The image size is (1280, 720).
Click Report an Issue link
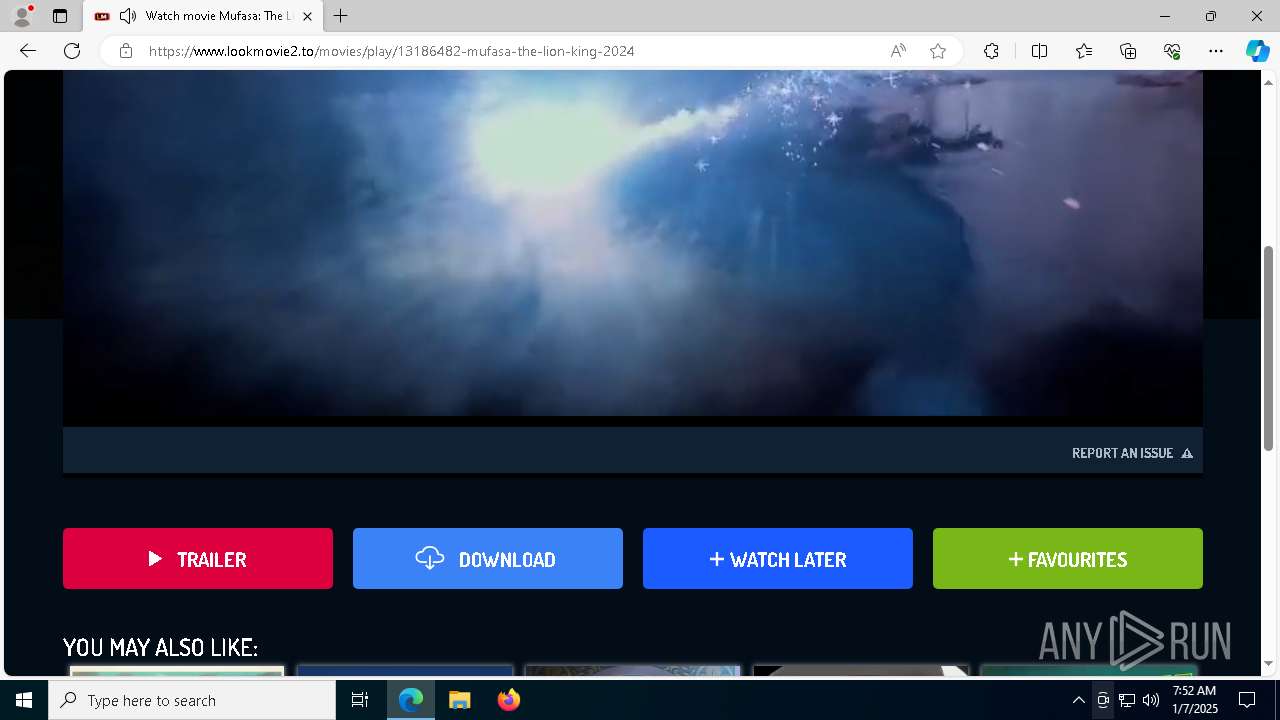coord(1132,453)
